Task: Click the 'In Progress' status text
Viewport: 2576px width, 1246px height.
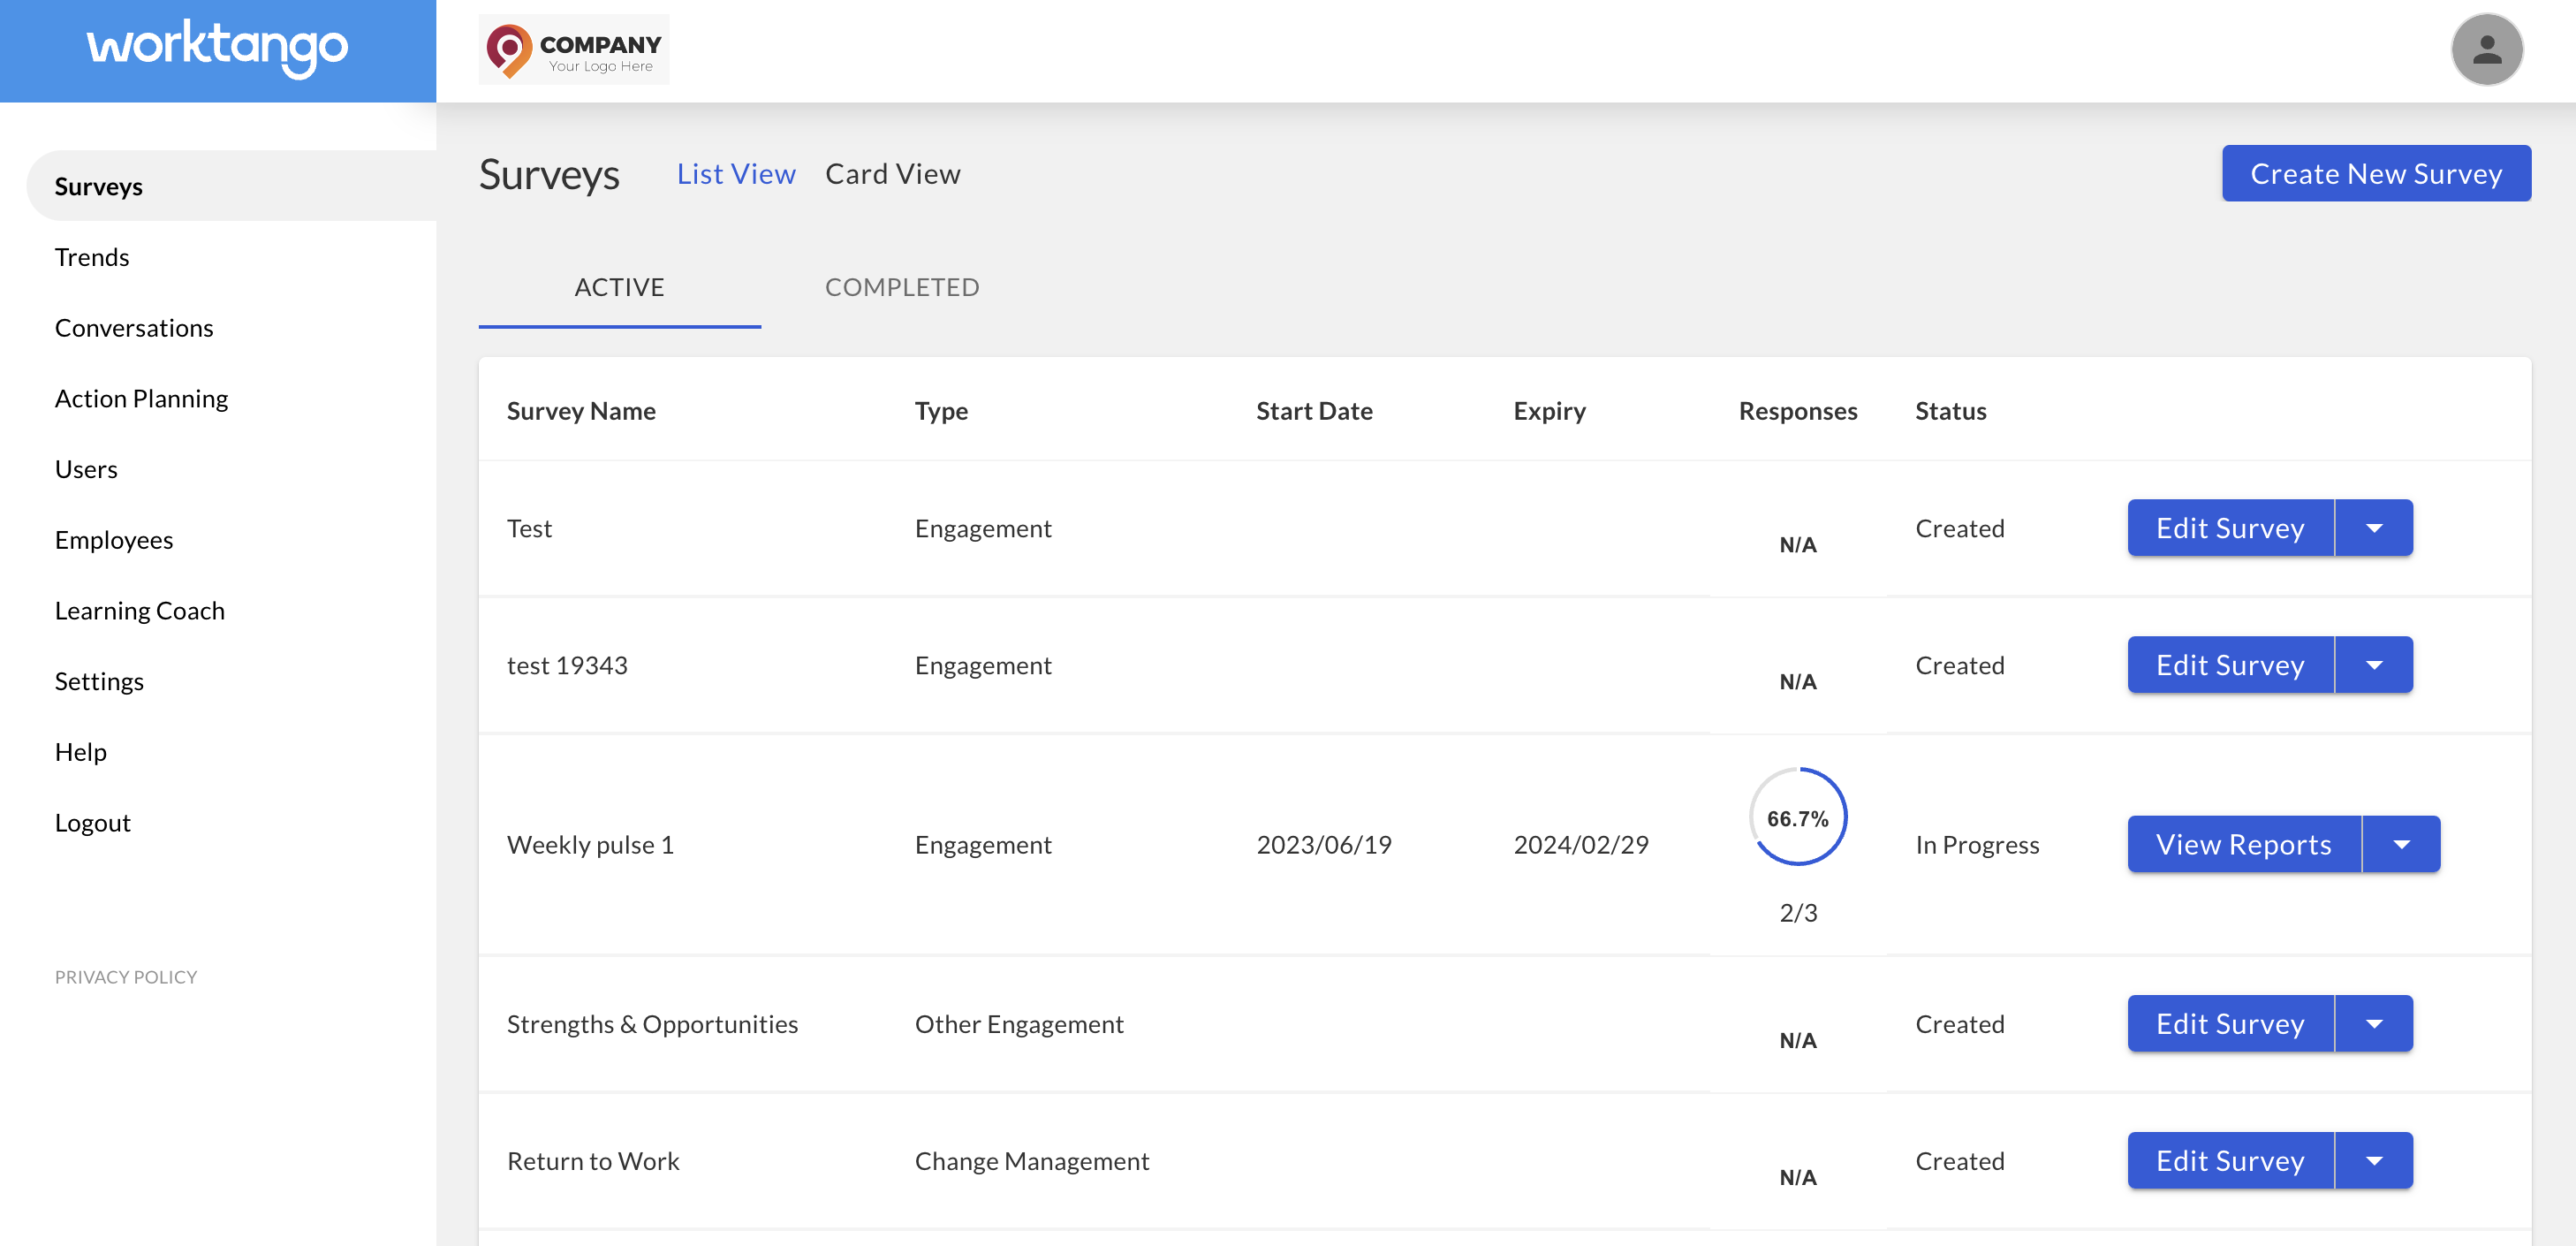Action: (1976, 845)
